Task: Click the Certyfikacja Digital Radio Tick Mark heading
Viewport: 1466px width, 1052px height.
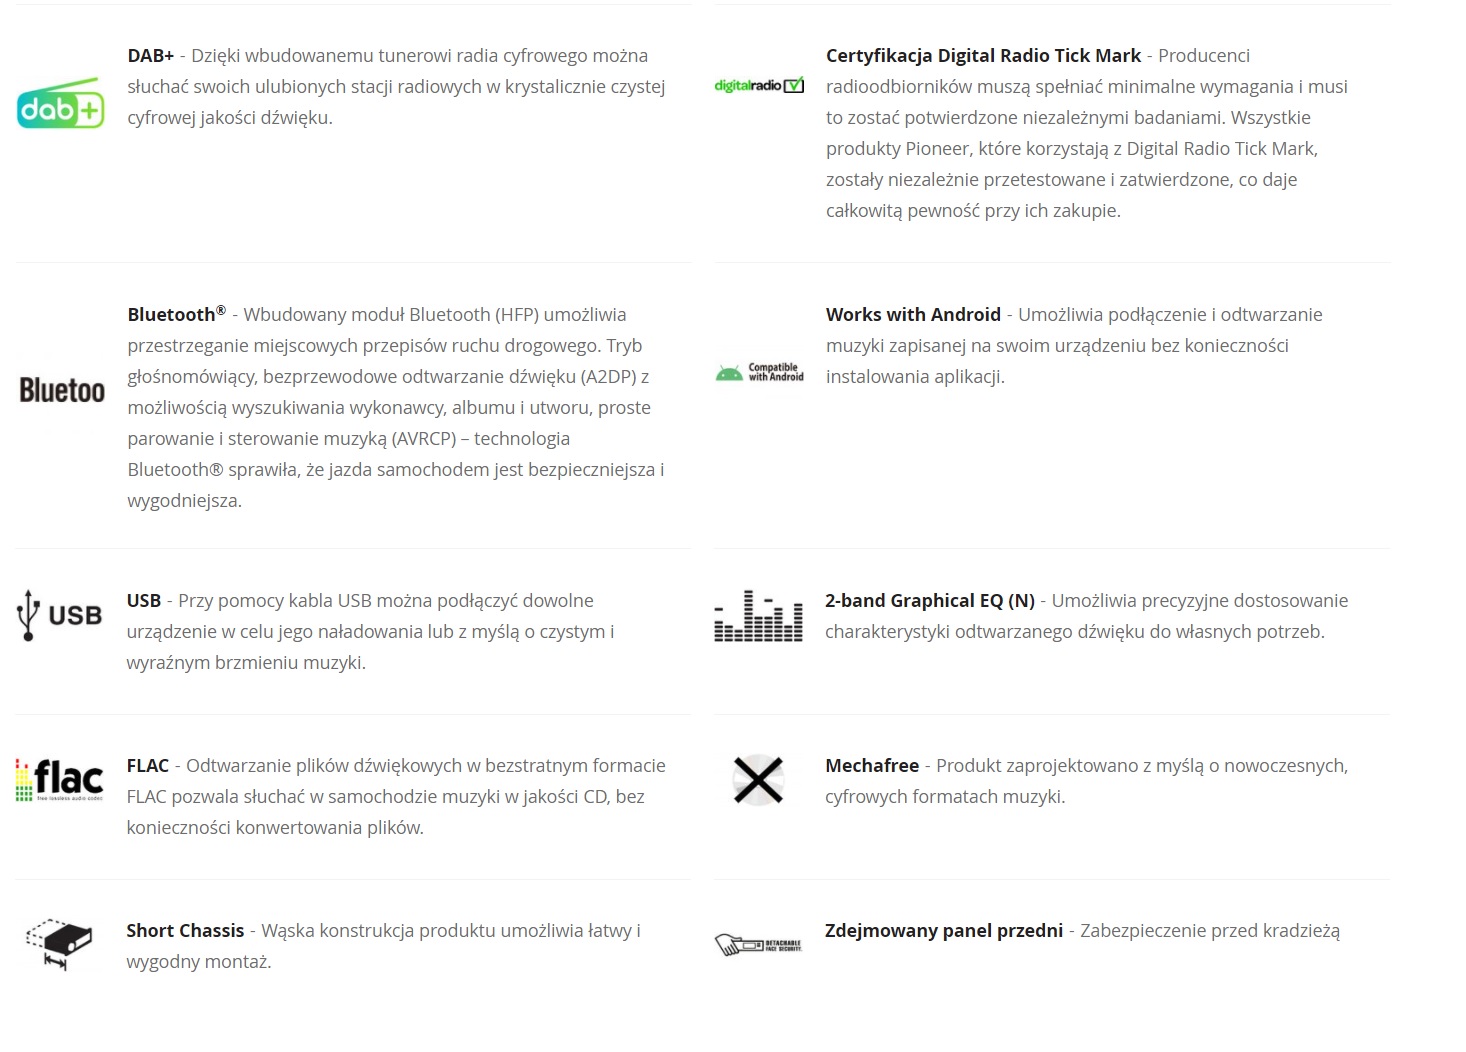Action: pyautogui.click(x=983, y=56)
